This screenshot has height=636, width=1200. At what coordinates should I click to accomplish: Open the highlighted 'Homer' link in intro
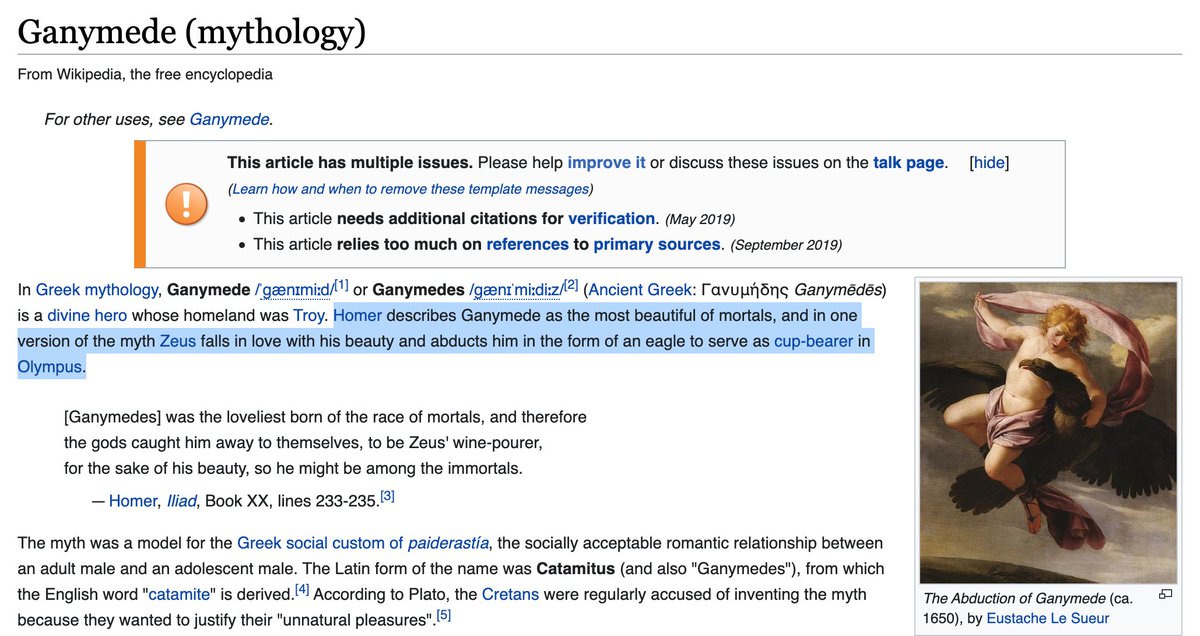[x=358, y=315]
